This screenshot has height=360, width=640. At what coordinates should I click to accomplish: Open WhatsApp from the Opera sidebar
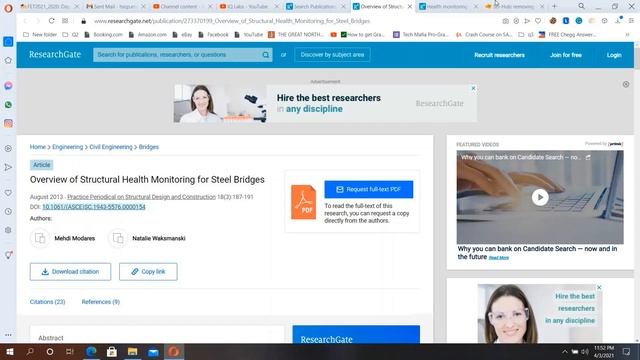pyautogui.click(x=8, y=104)
